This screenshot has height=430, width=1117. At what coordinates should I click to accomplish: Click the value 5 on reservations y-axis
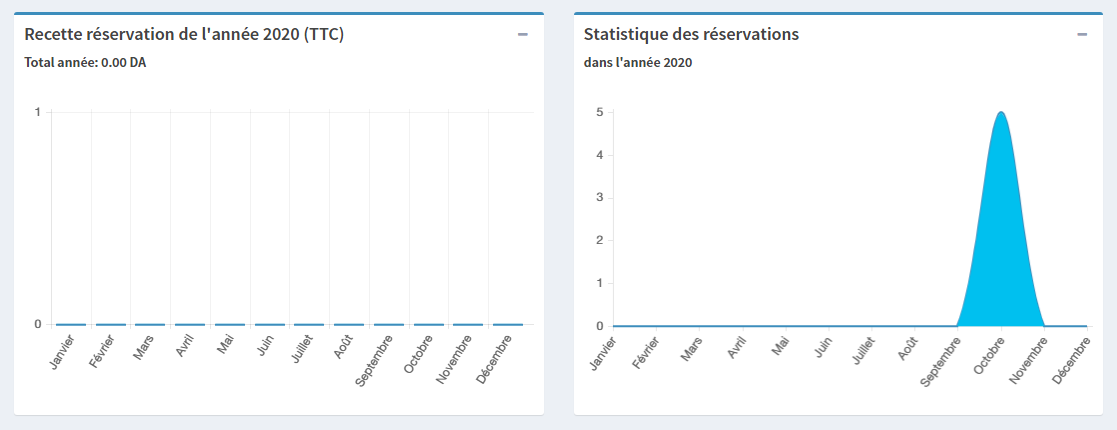[598, 112]
